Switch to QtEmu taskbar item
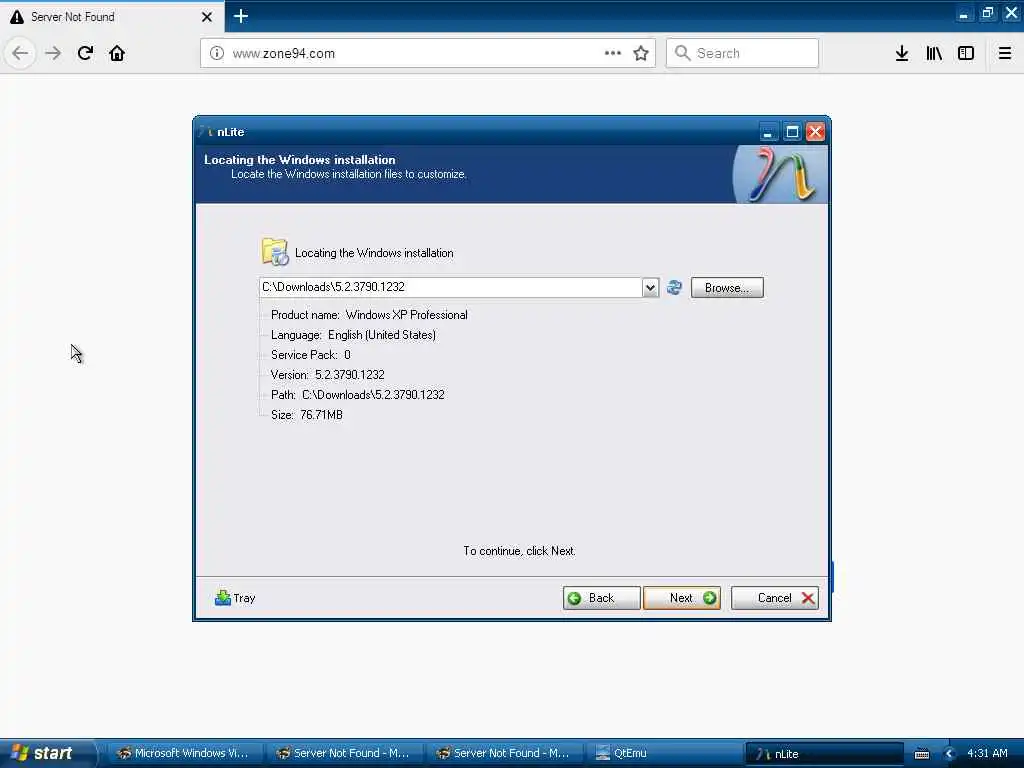The width and height of the screenshot is (1024, 768). (x=664, y=753)
